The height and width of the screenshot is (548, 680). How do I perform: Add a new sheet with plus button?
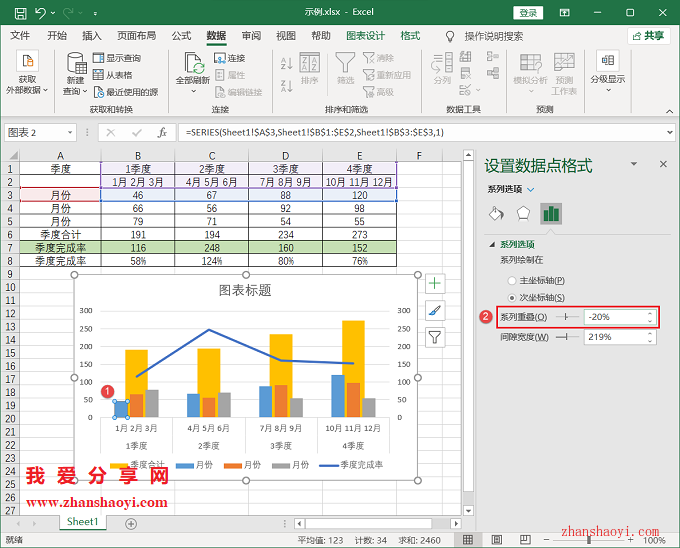pyautogui.click(x=131, y=524)
